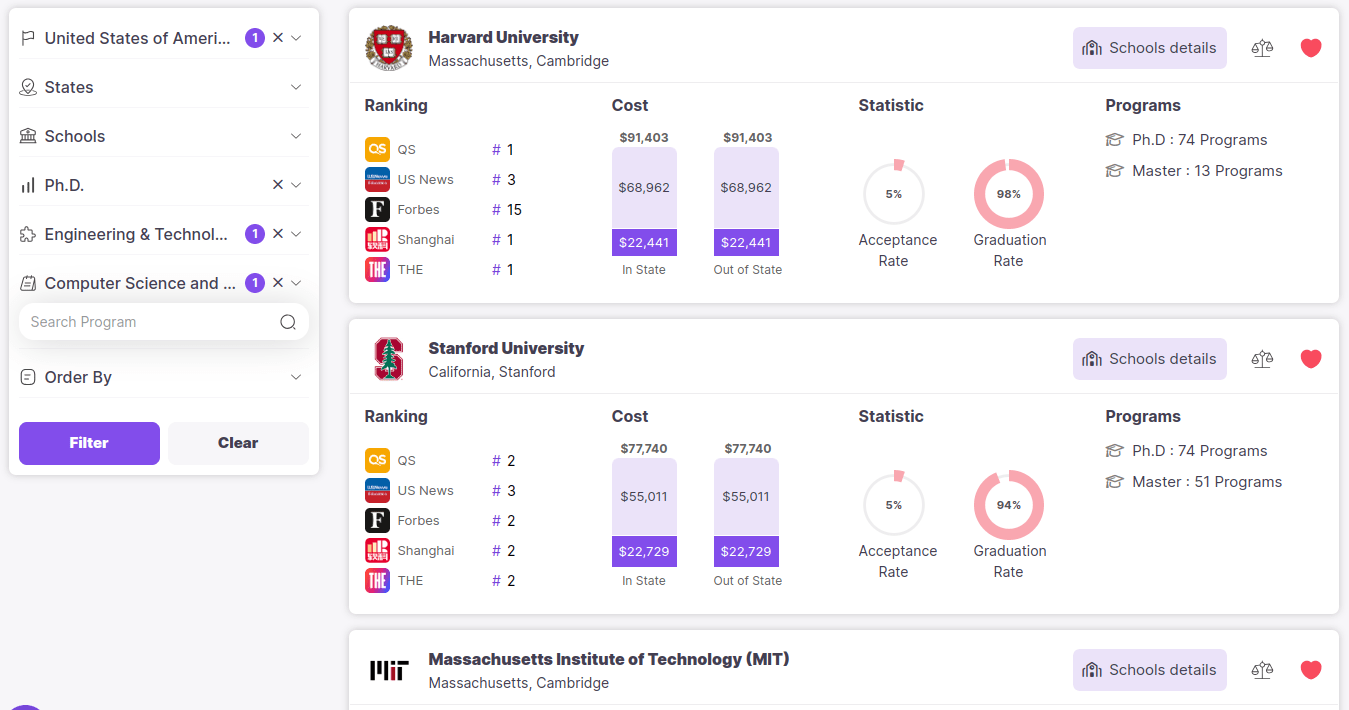Click the Harvard University crest logo

pos(388,47)
